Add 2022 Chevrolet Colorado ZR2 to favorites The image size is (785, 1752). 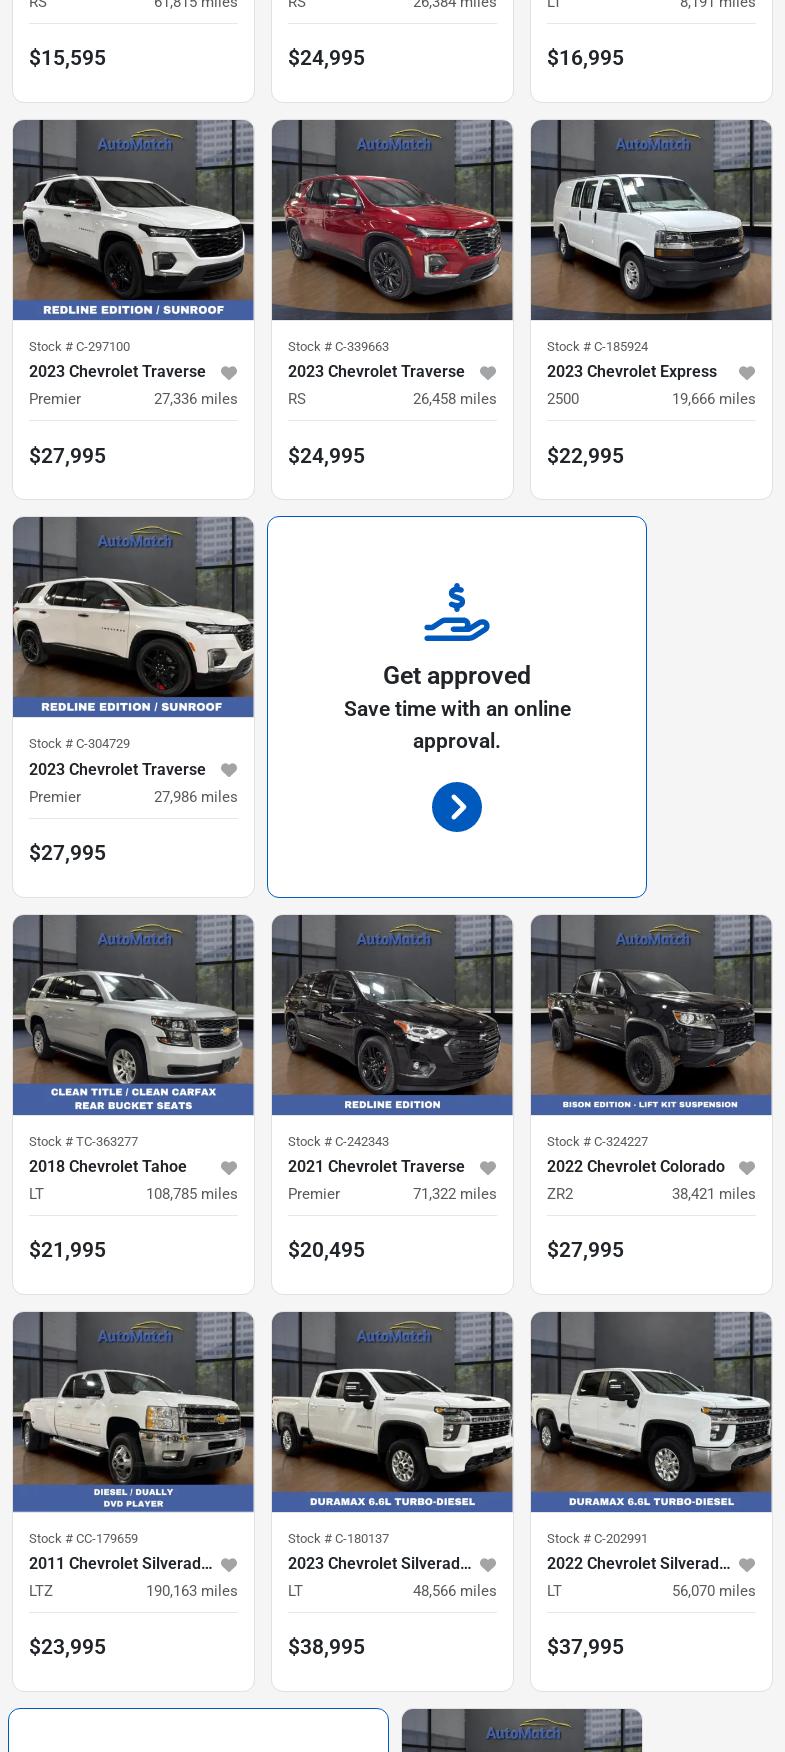click(x=747, y=1168)
